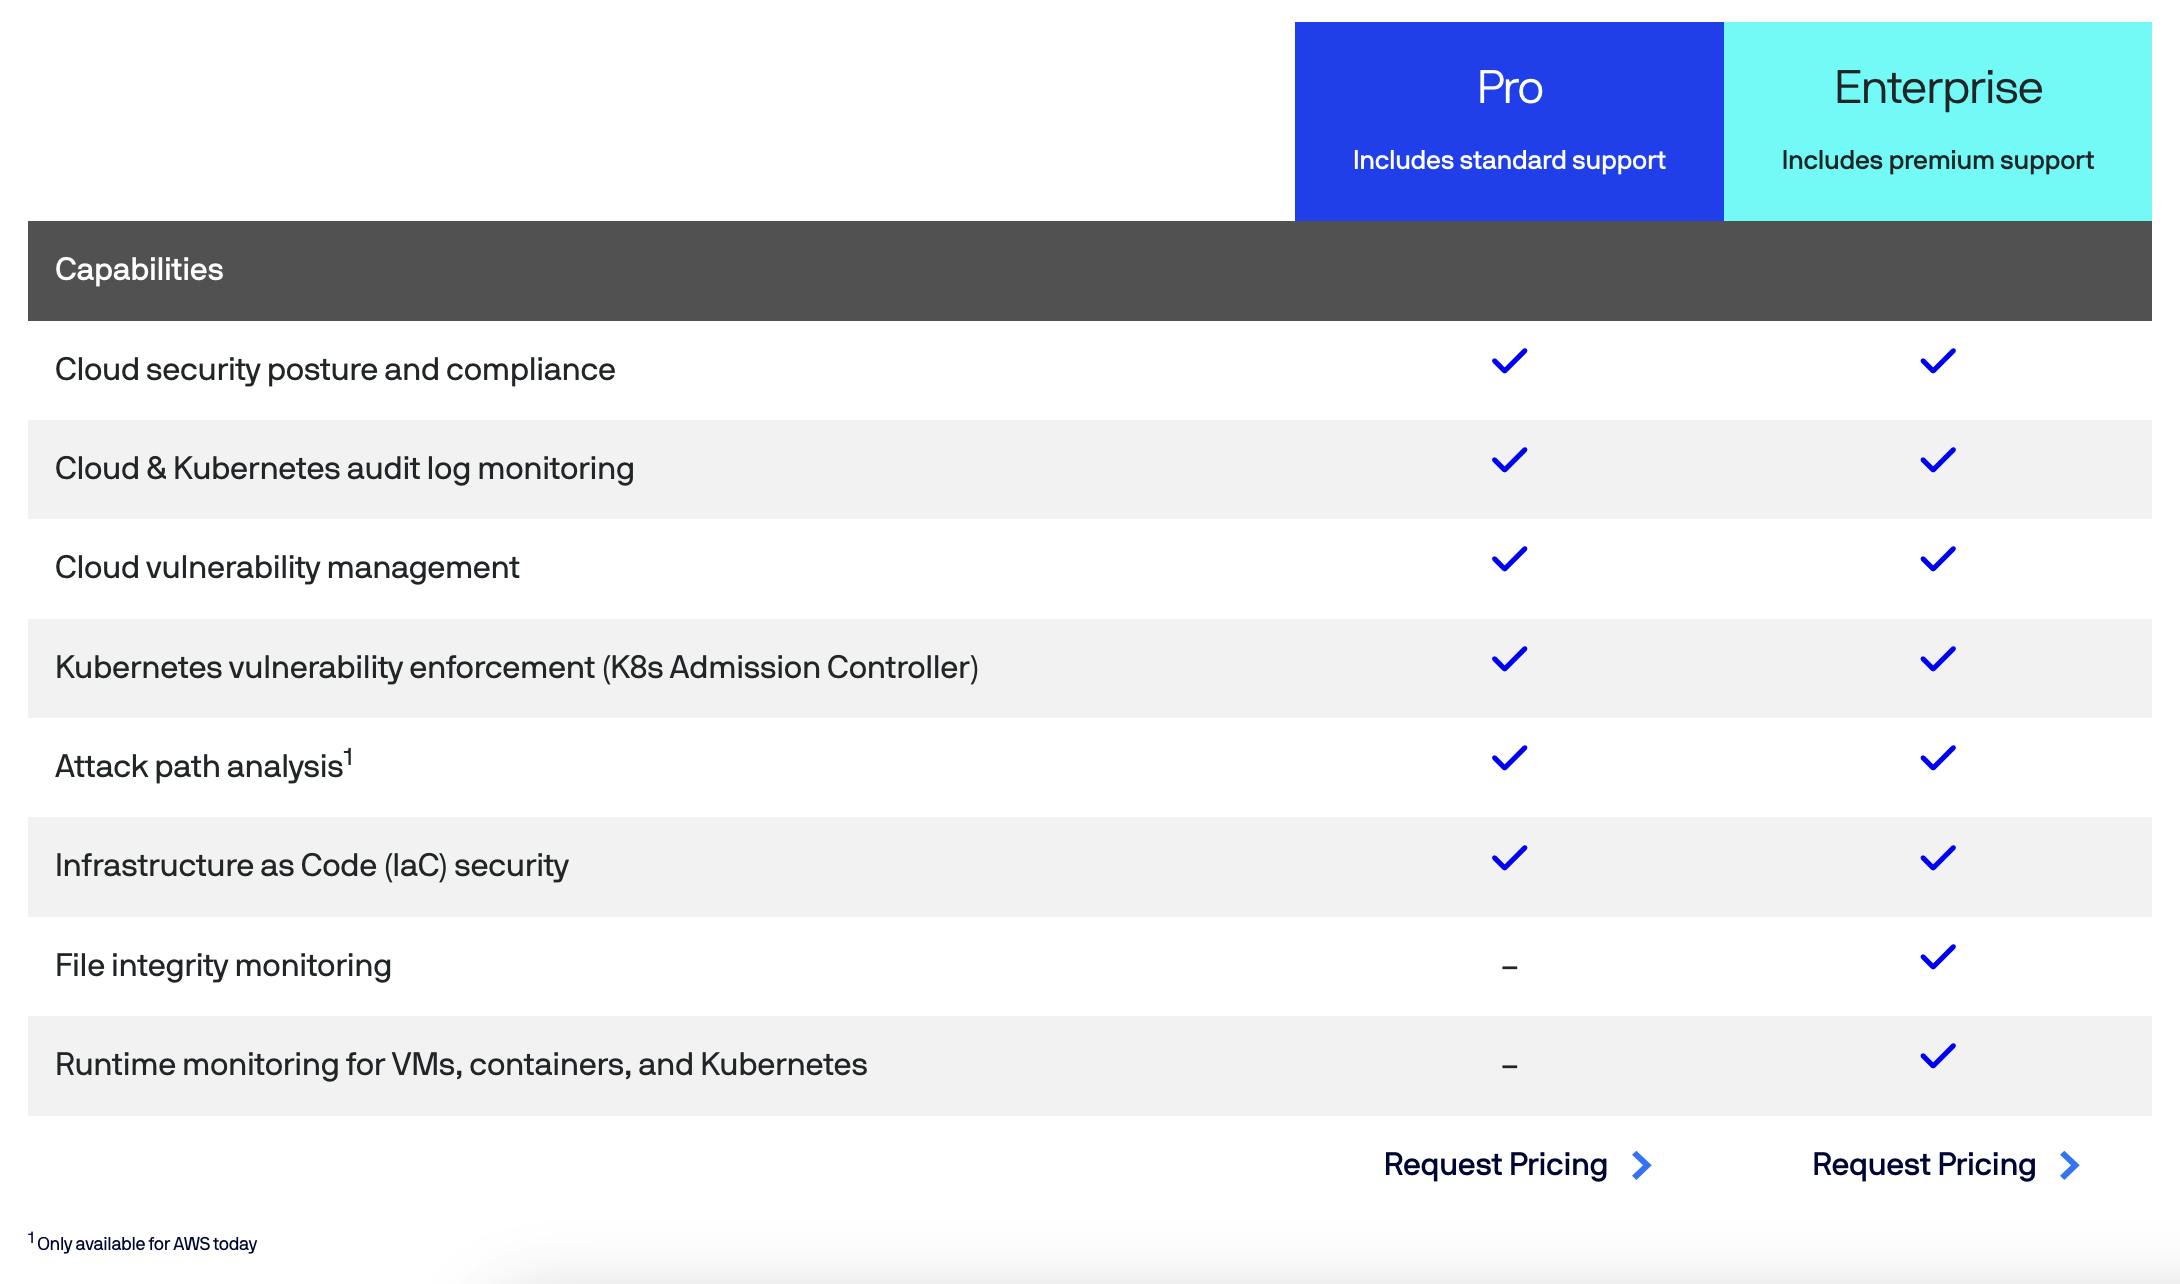Click the Enterprise plan header tile
This screenshot has height=1284, width=2180.
[1937, 121]
